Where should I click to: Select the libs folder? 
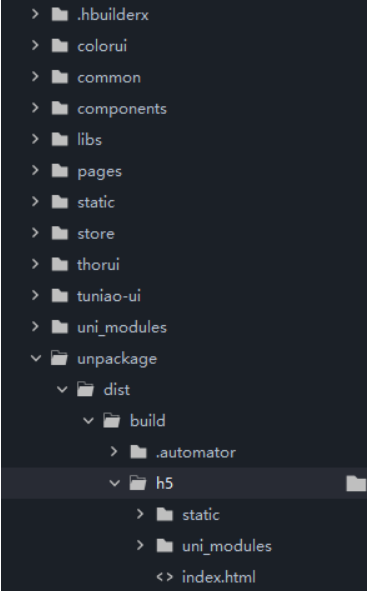click(89, 140)
